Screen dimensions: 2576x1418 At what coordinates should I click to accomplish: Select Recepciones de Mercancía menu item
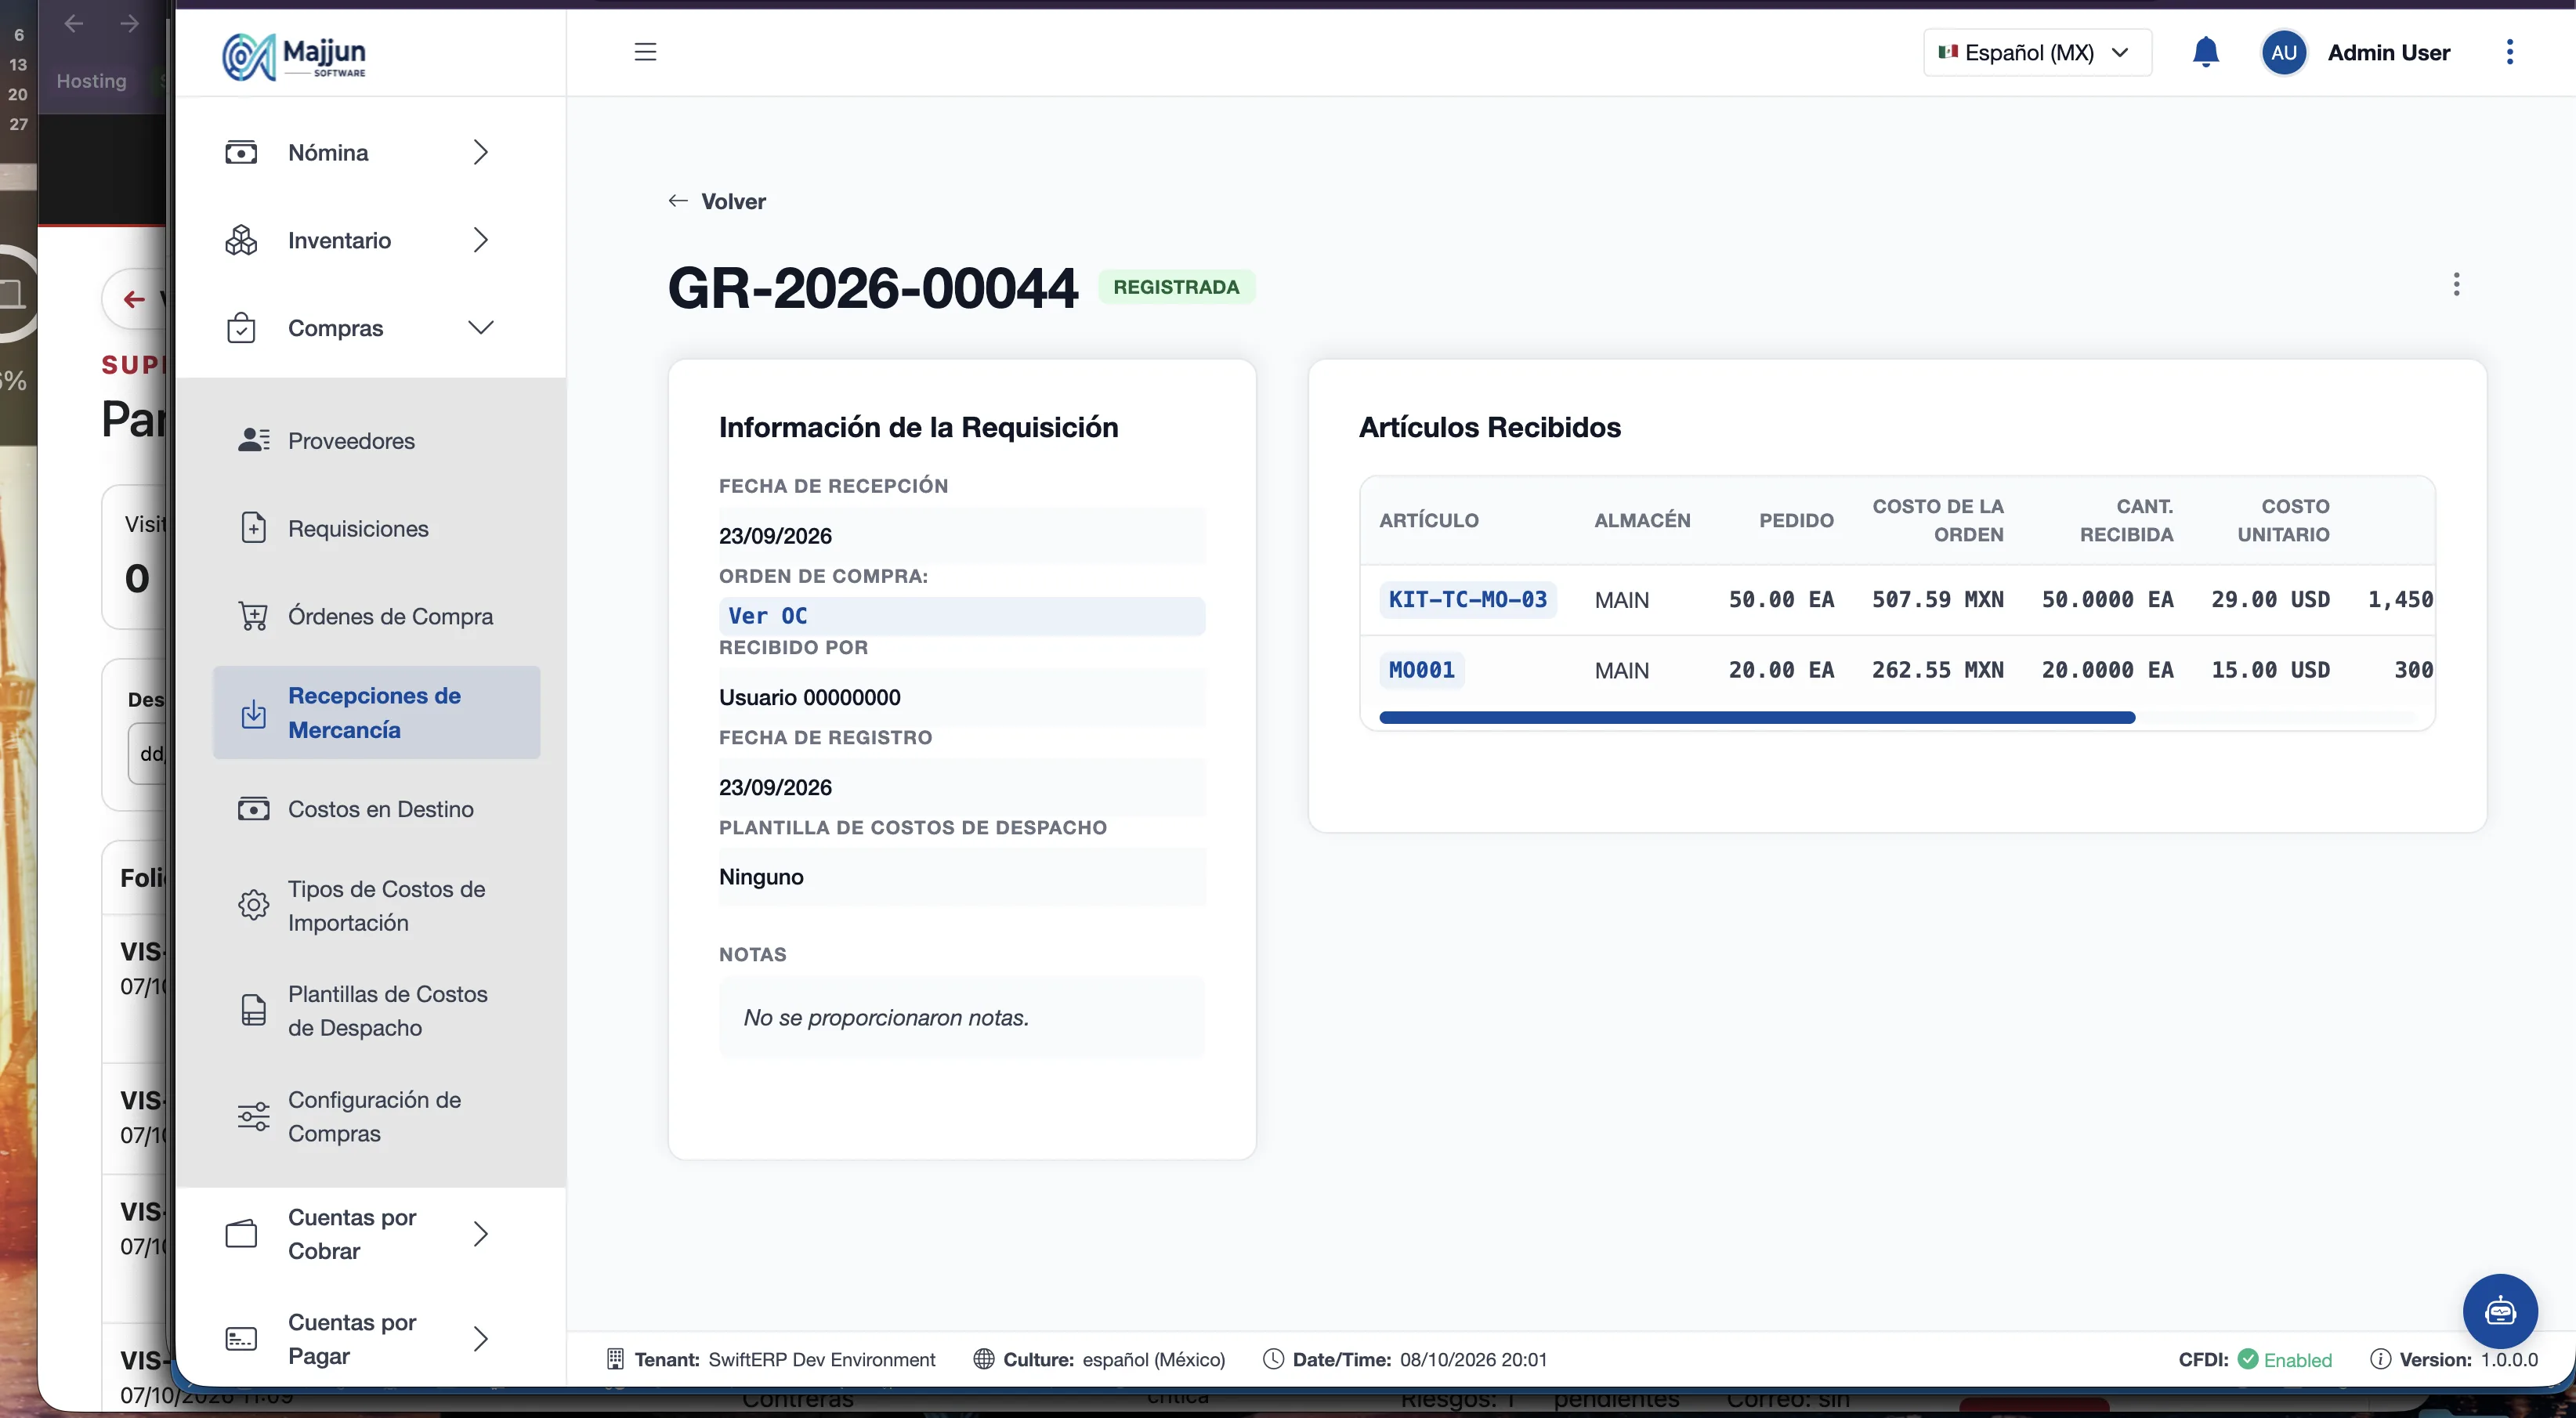click(x=376, y=713)
